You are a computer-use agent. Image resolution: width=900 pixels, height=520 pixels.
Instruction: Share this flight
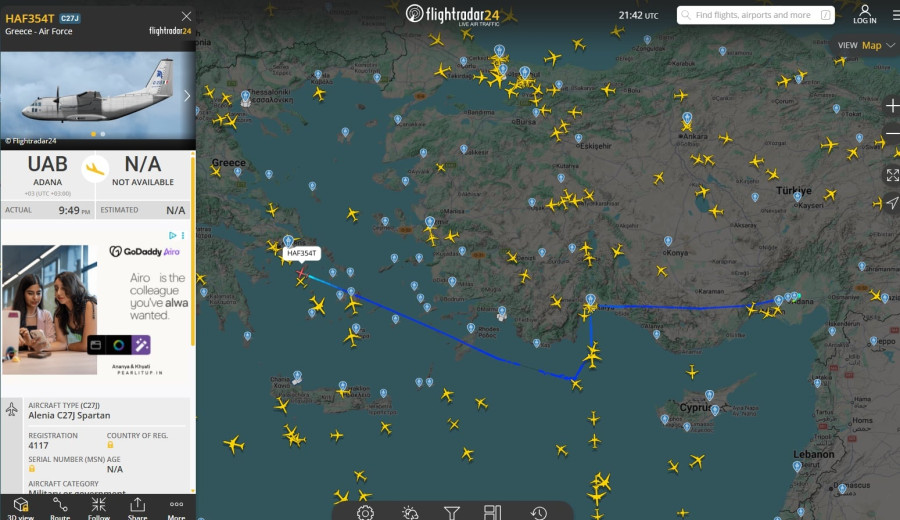[137, 507]
